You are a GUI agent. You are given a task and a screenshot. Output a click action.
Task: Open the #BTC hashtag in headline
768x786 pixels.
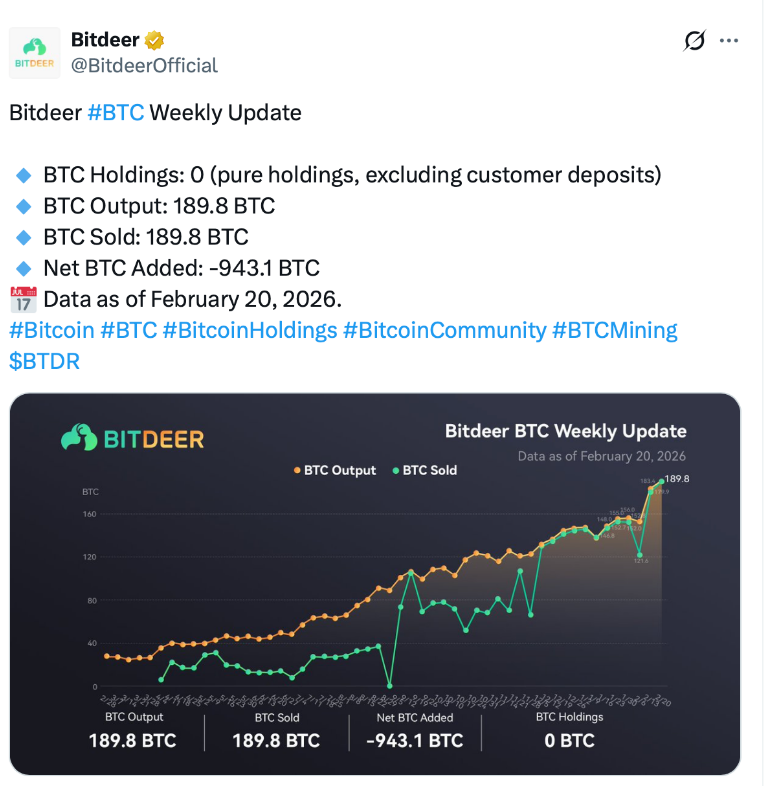pos(116,113)
